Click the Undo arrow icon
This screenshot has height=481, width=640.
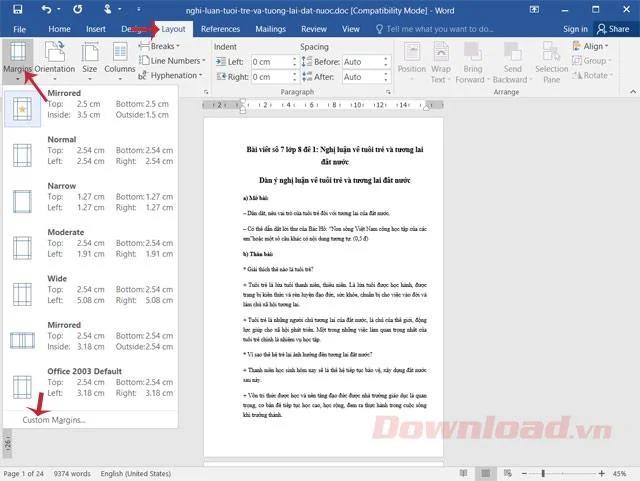(x=46, y=9)
